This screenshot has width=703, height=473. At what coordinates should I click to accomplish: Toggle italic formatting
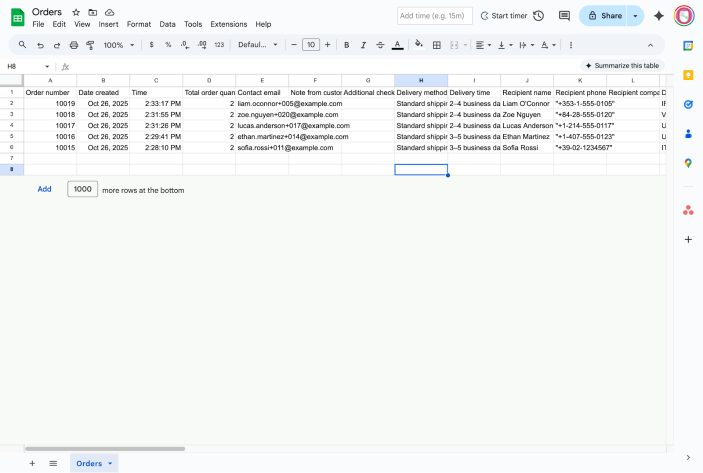point(363,45)
